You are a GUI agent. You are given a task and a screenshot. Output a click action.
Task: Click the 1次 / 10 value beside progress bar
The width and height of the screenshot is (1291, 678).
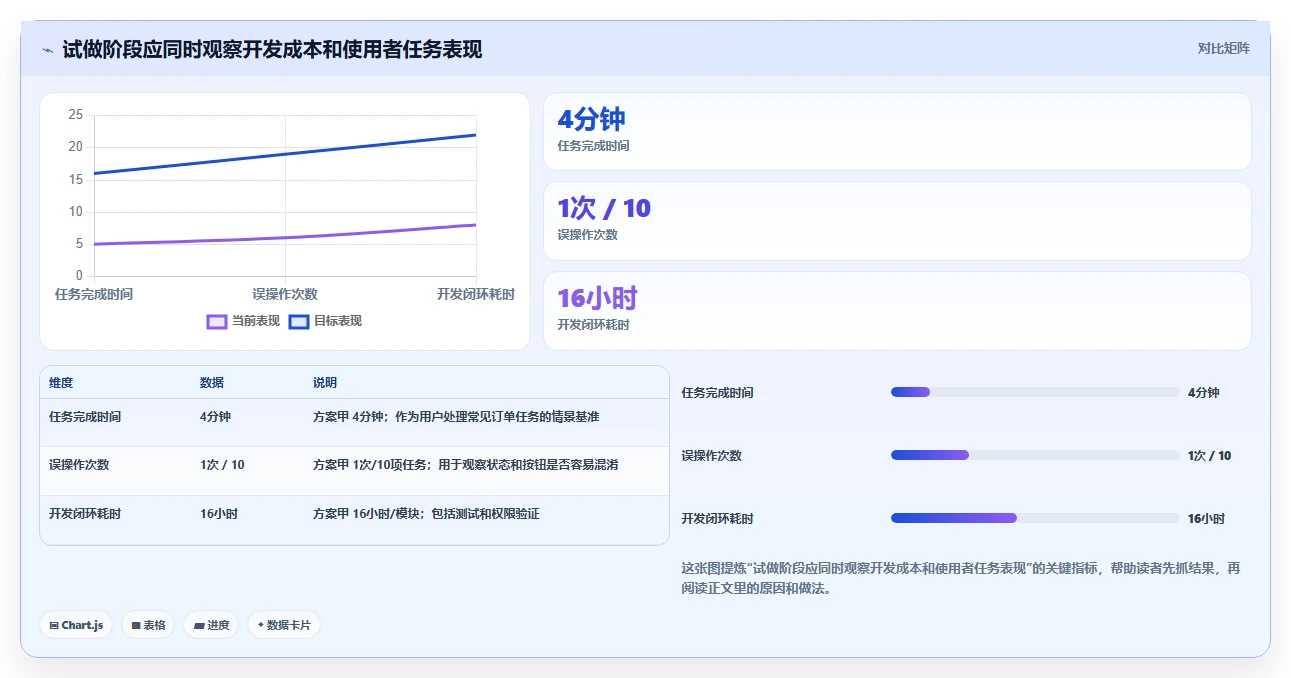tap(1210, 455)
